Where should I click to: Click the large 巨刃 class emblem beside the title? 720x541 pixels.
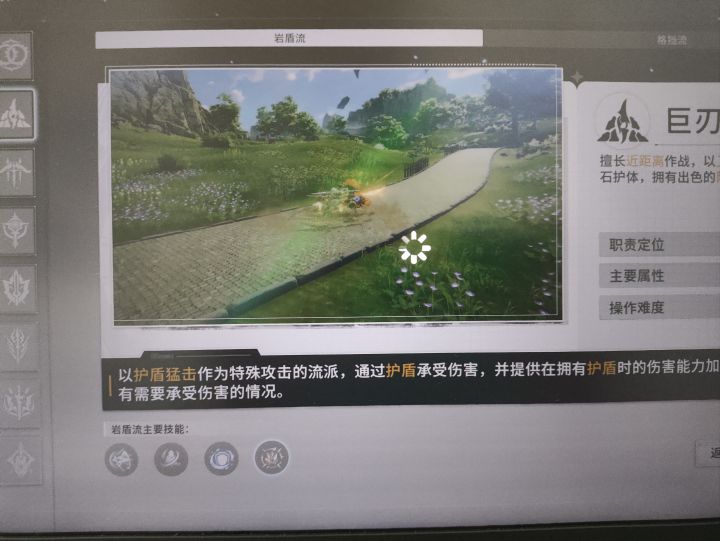click(x=623, y=123)
